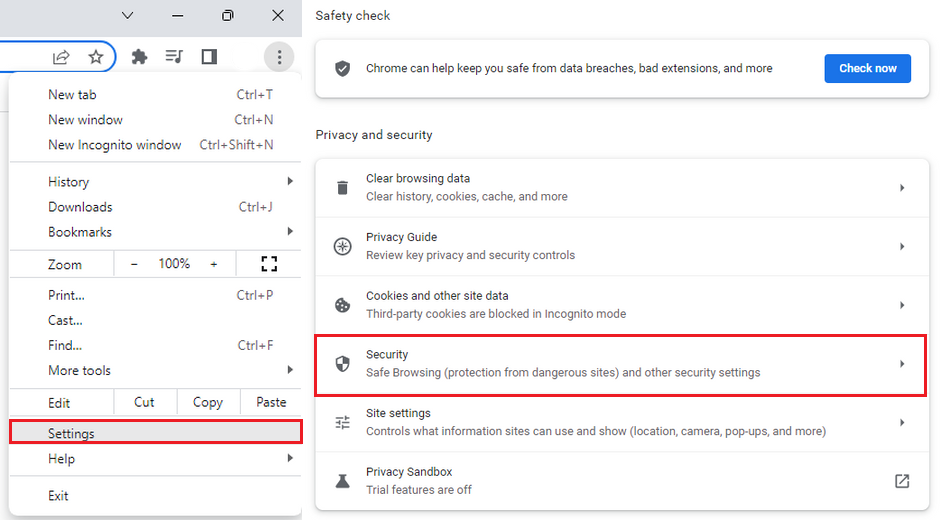Open Cookies and other site data
This screenshot has width=941, height=520.
coord(620,305)
